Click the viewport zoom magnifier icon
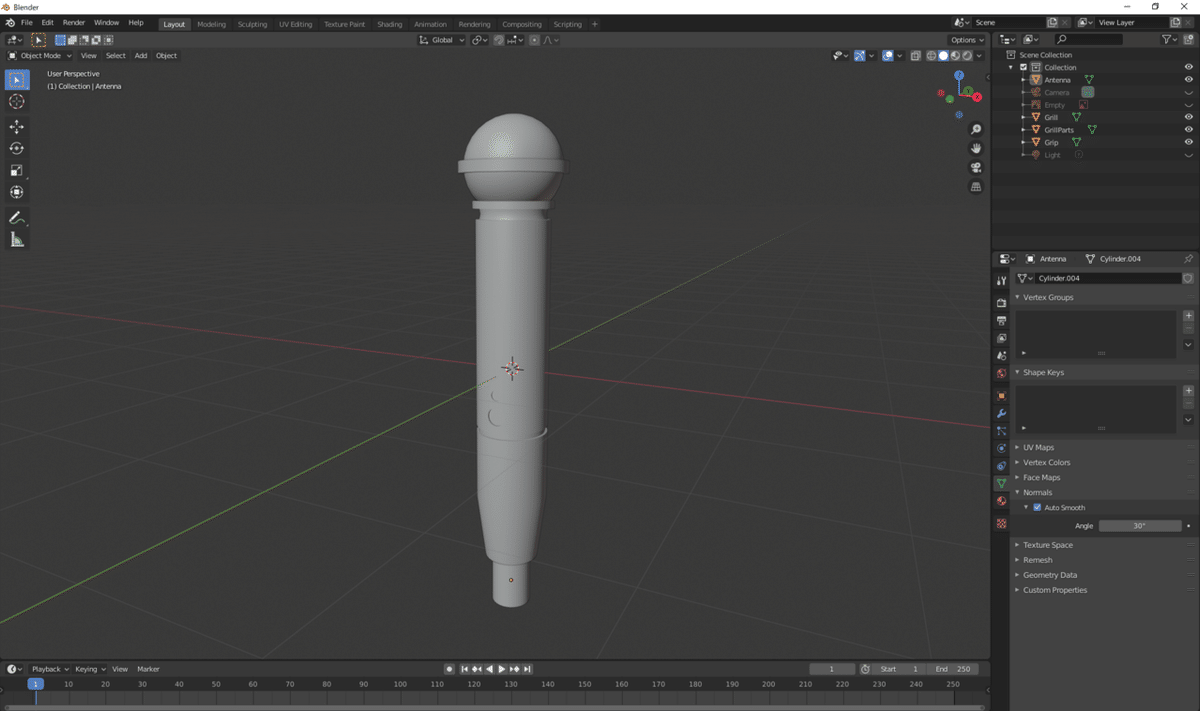This screenshot has width=1200, height=711. [976, 130]
